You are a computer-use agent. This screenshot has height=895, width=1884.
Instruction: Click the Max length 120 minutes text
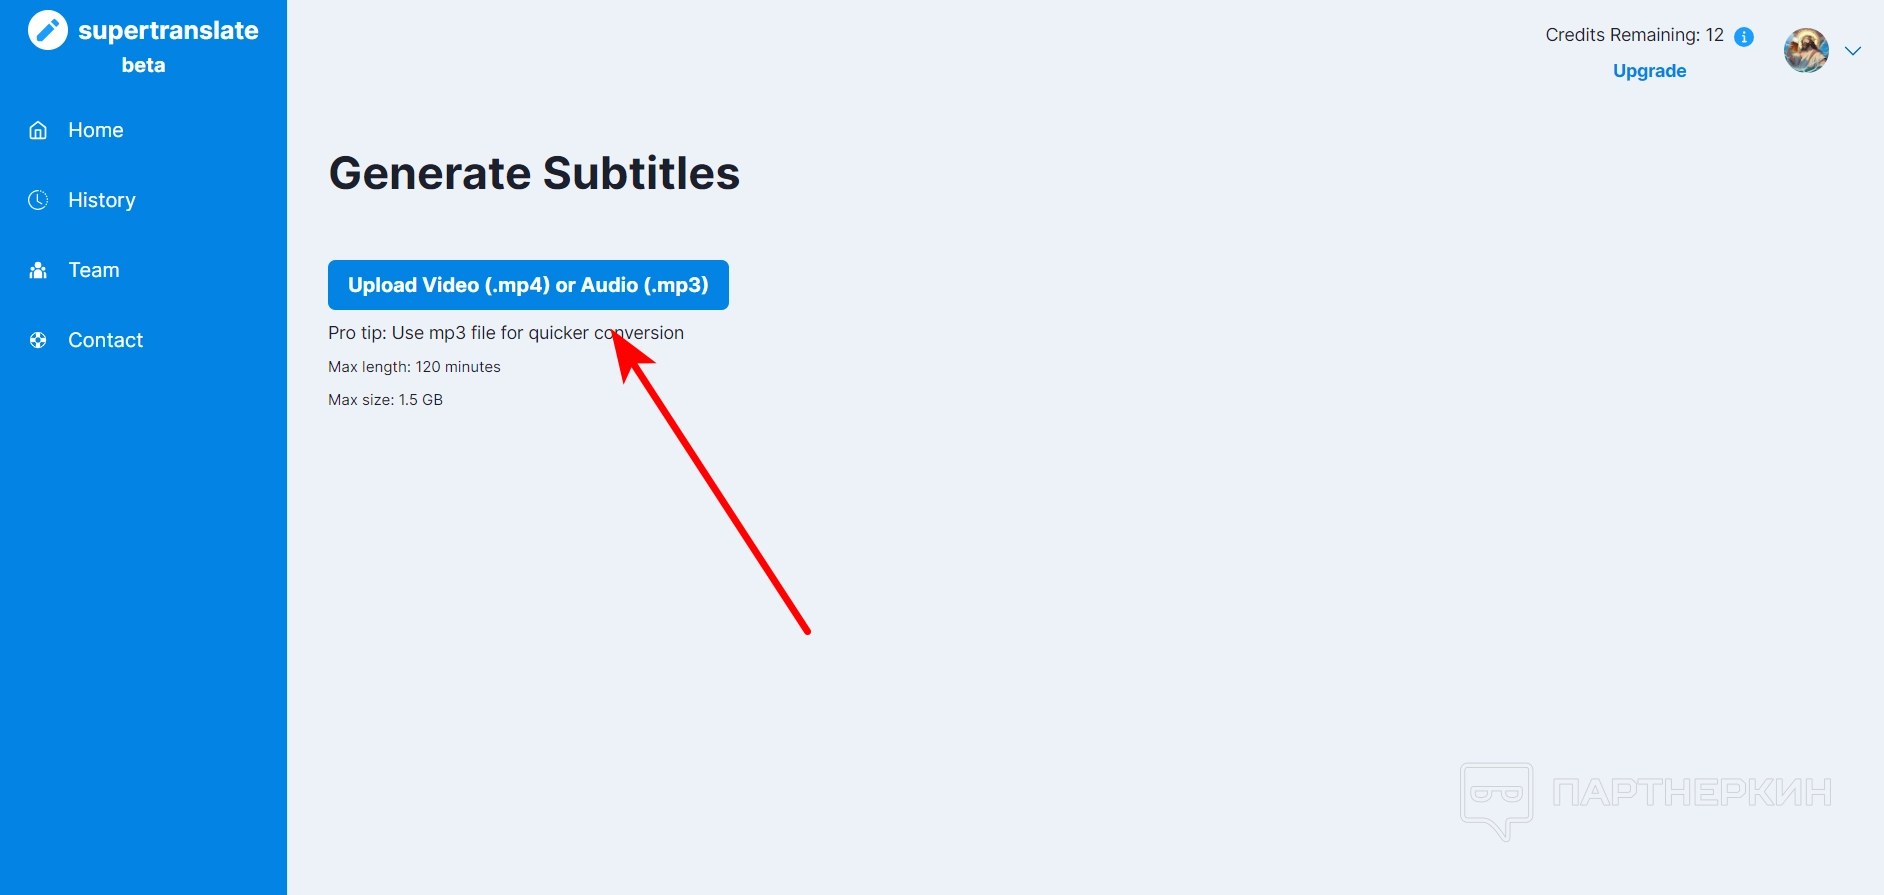coord(414,367)
